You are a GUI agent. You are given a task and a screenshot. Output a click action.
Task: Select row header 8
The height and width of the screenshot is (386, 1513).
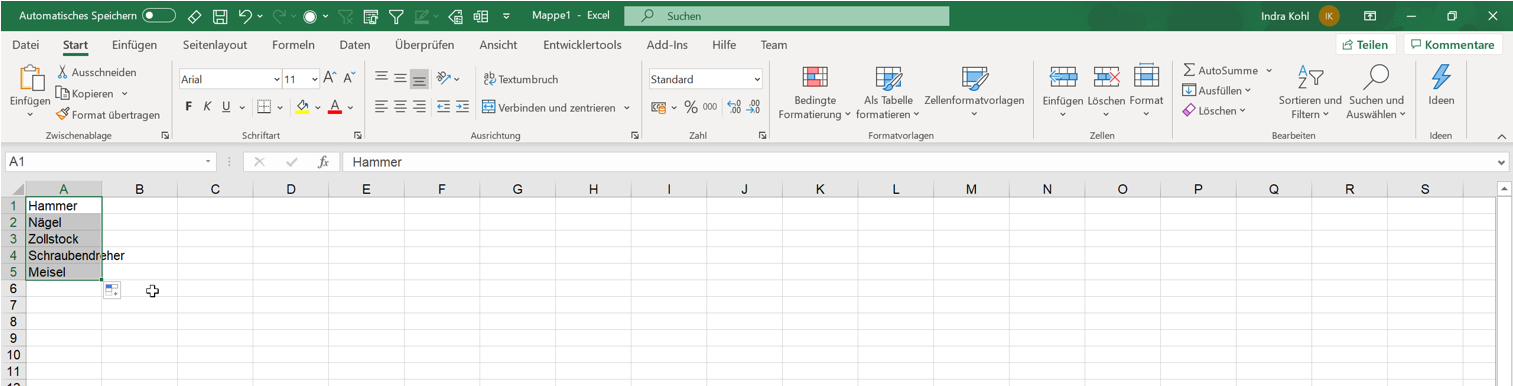(x=13, y=322)
